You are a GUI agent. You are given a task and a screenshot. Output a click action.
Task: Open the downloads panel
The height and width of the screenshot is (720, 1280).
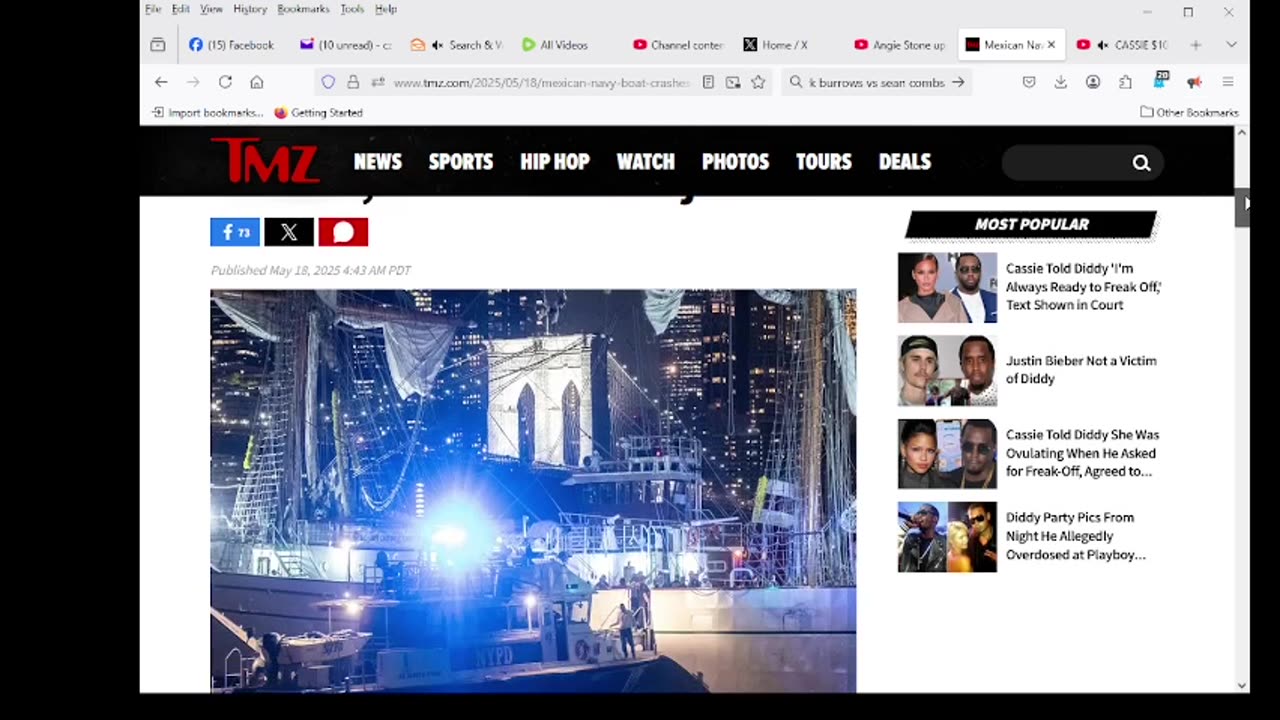1061,82
